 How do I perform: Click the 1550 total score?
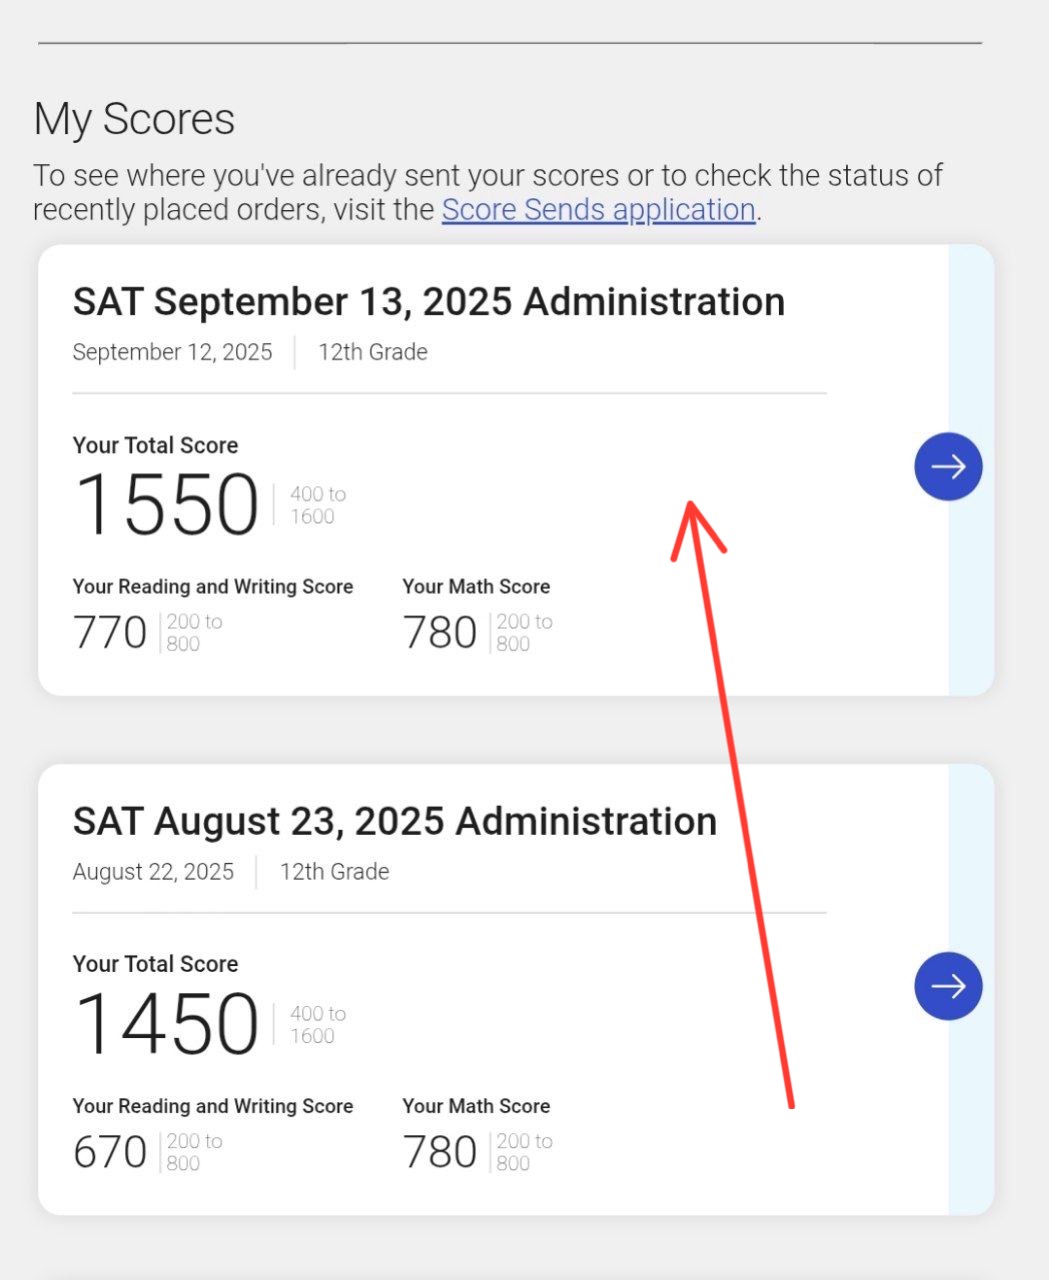[x=167, y=504]
